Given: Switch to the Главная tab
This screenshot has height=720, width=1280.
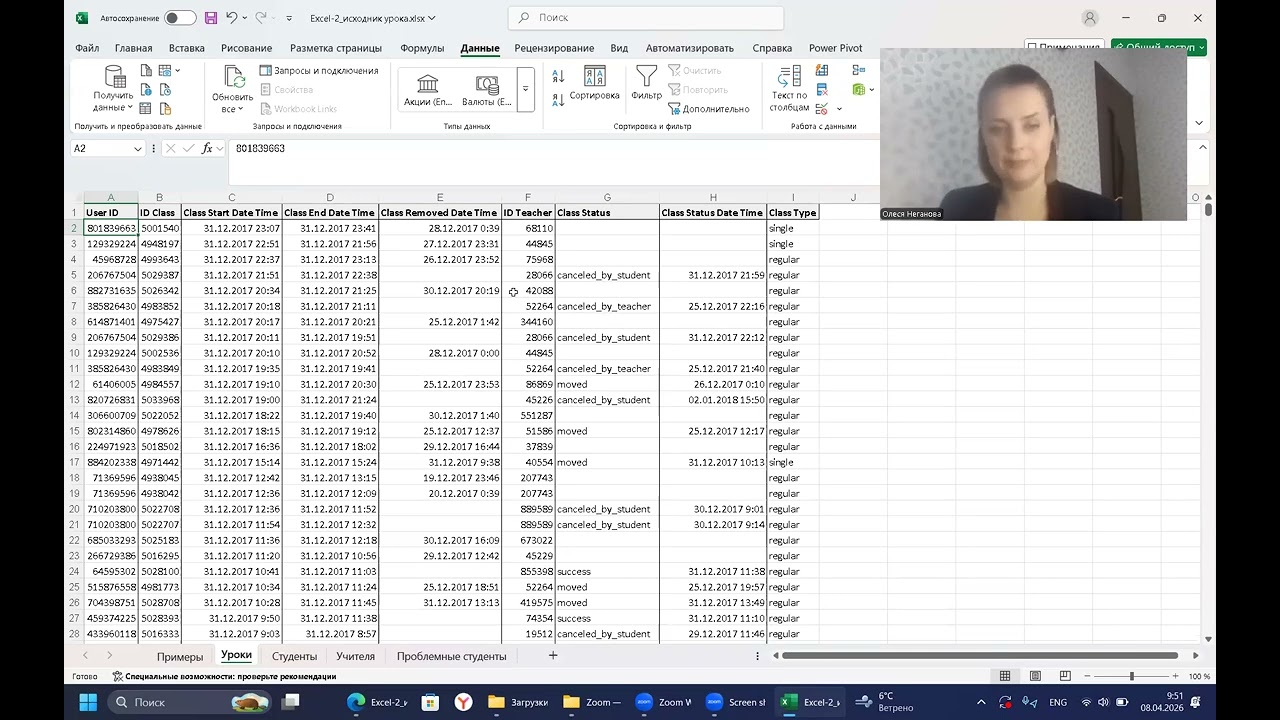Looking at the screenshot, I should (134, 48).
